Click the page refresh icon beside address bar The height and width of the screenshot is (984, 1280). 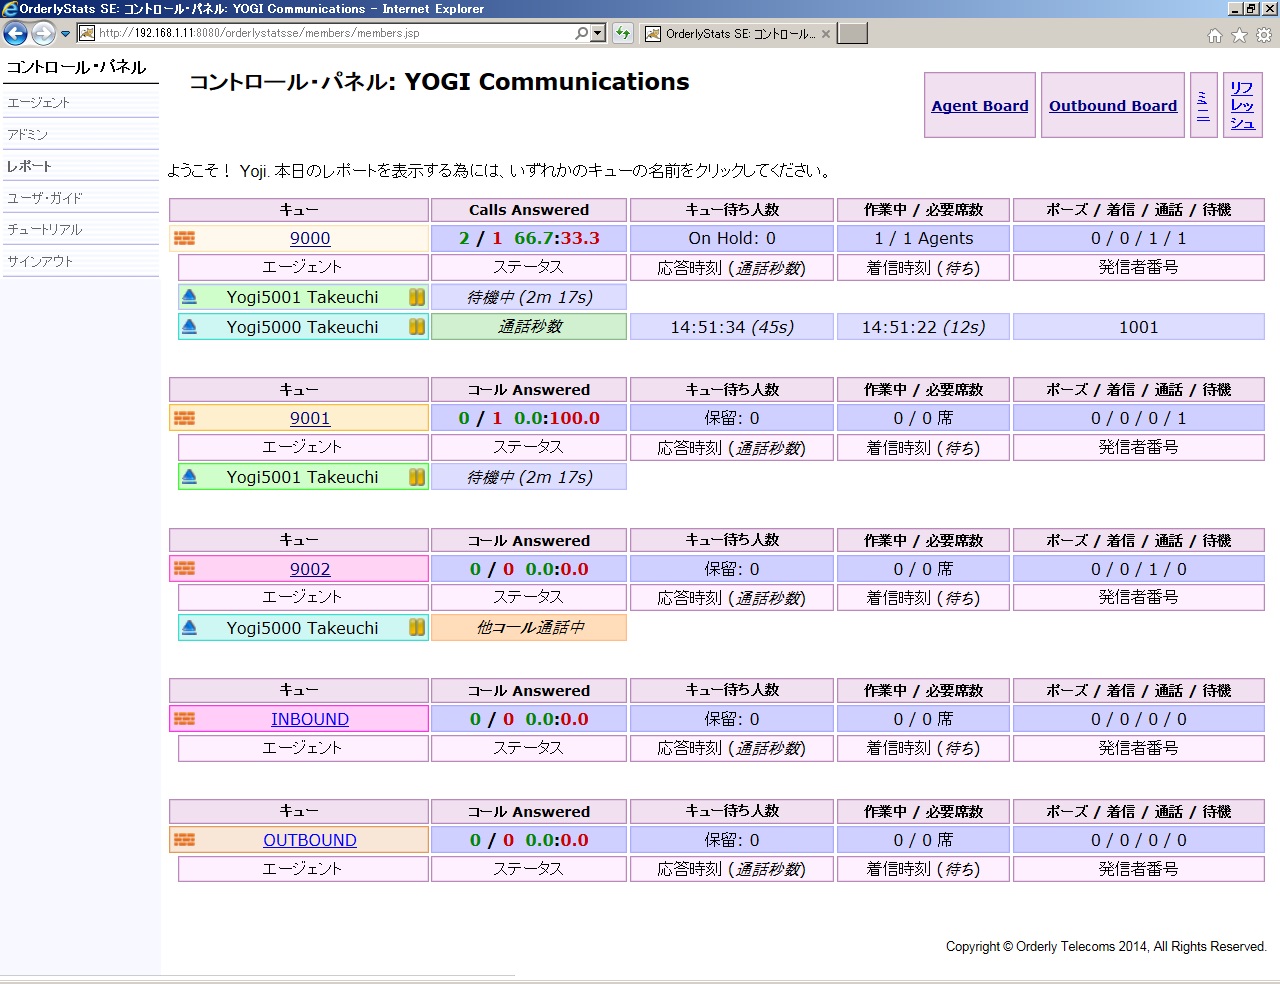point(623,33)
